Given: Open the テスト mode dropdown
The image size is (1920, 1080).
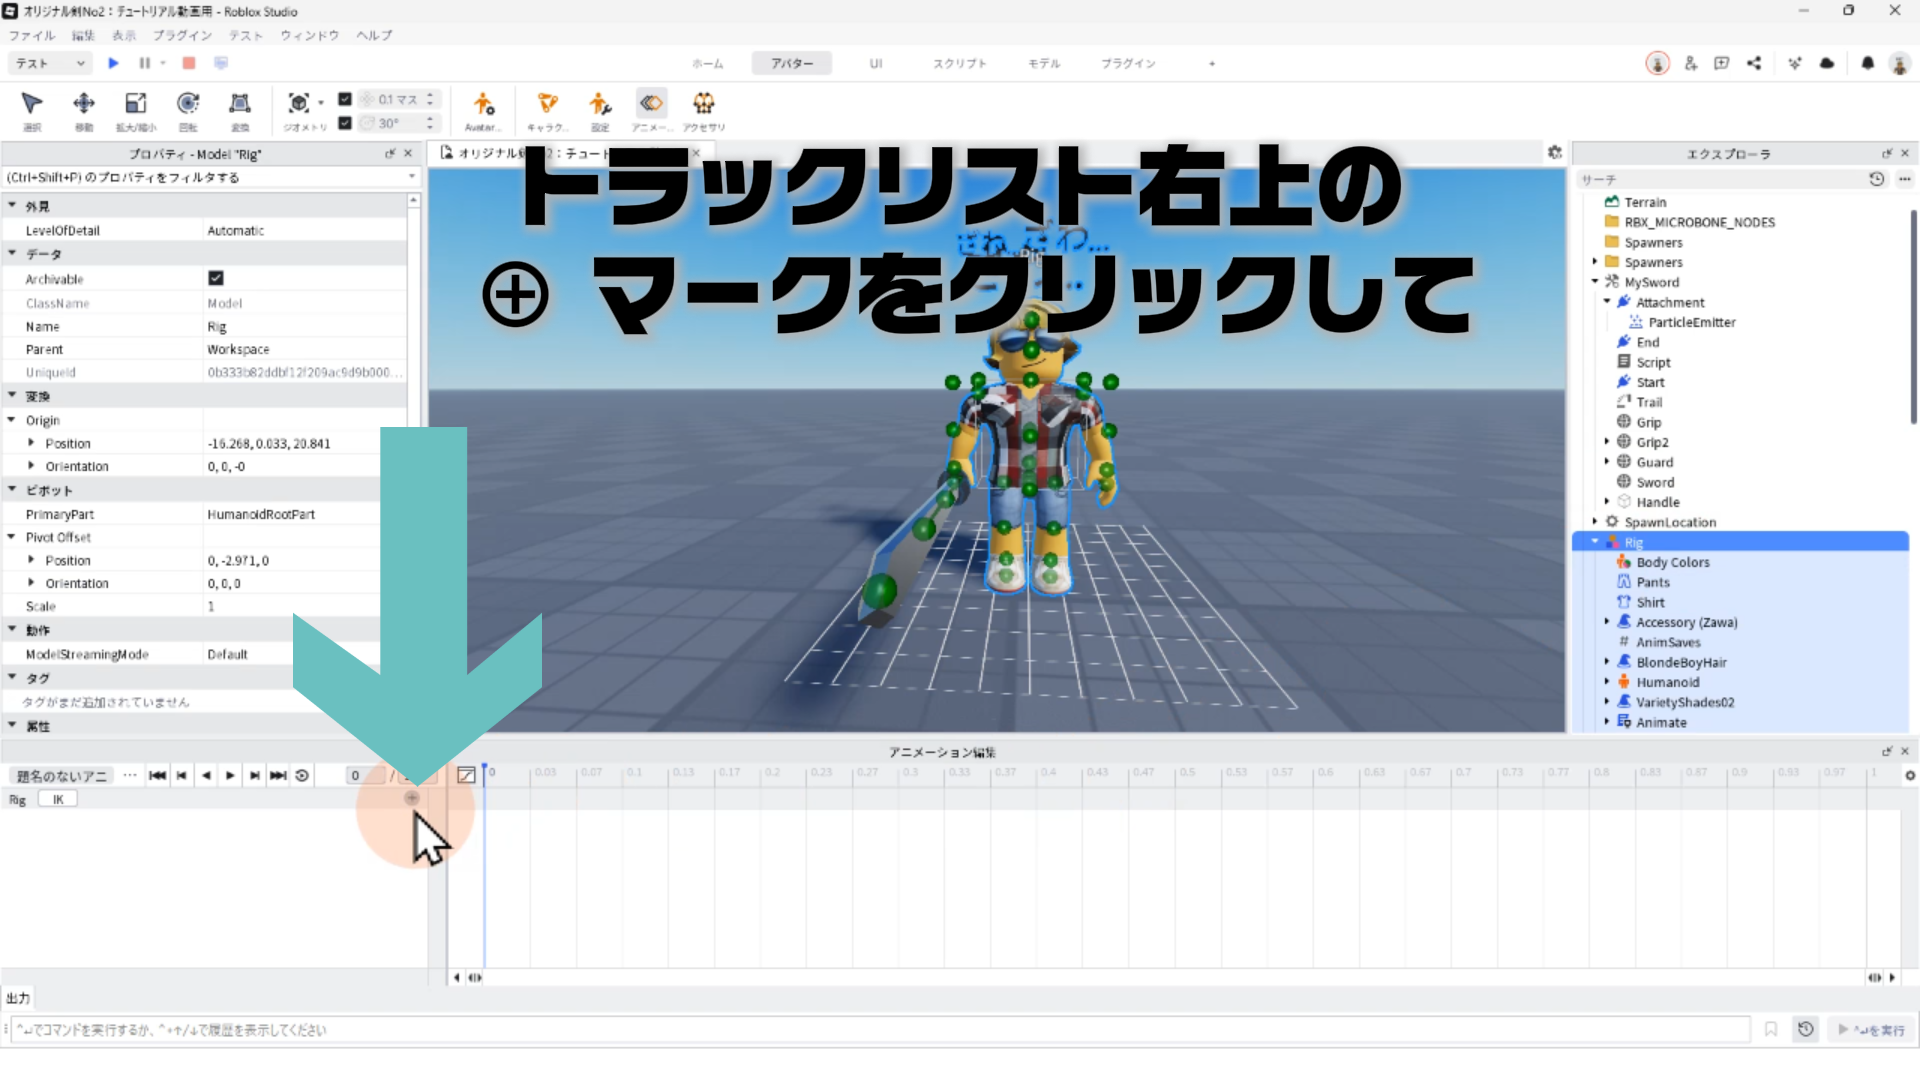Looking at the screenshot, I should (x=50, y=63).
